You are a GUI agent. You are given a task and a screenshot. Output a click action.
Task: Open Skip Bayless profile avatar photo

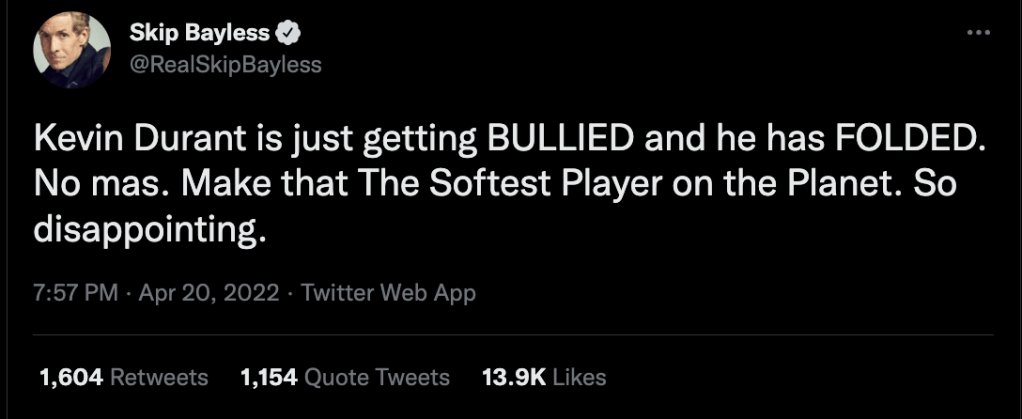pyautogui.click(x=72, y=52)
